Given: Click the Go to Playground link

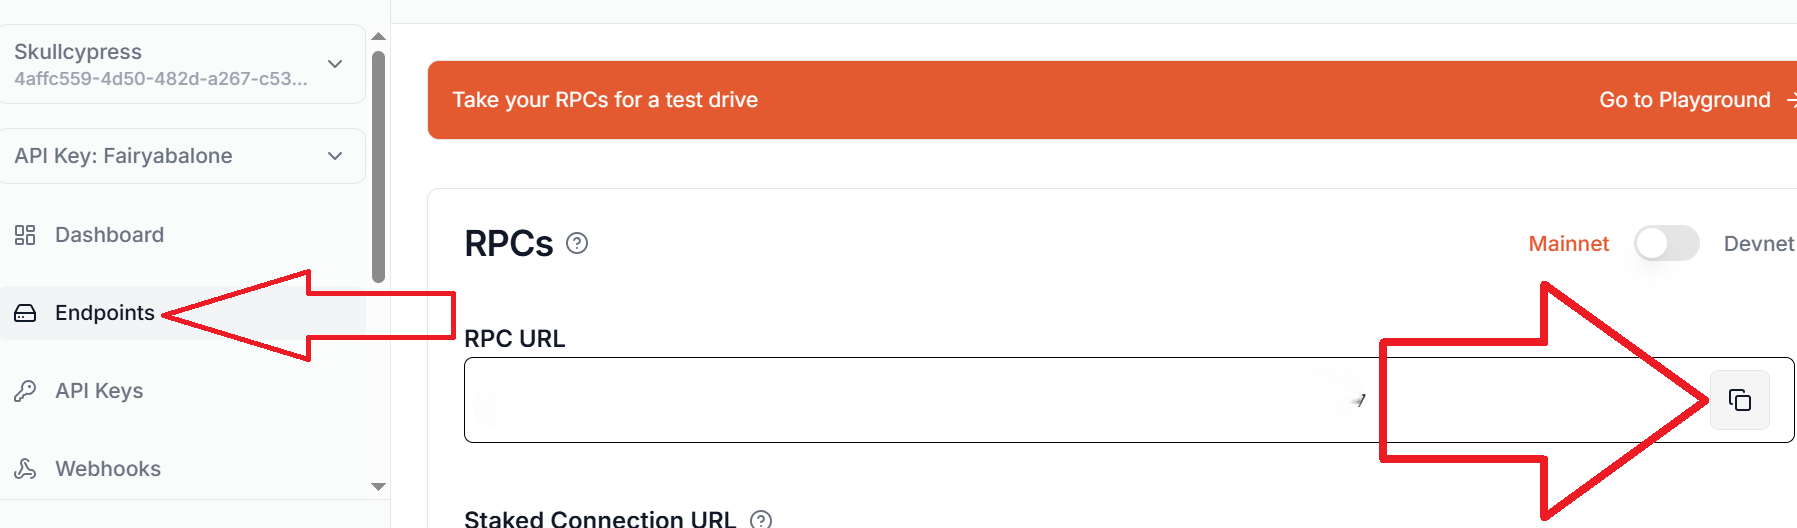Looking at the screenshot, I should point(1684,100).
